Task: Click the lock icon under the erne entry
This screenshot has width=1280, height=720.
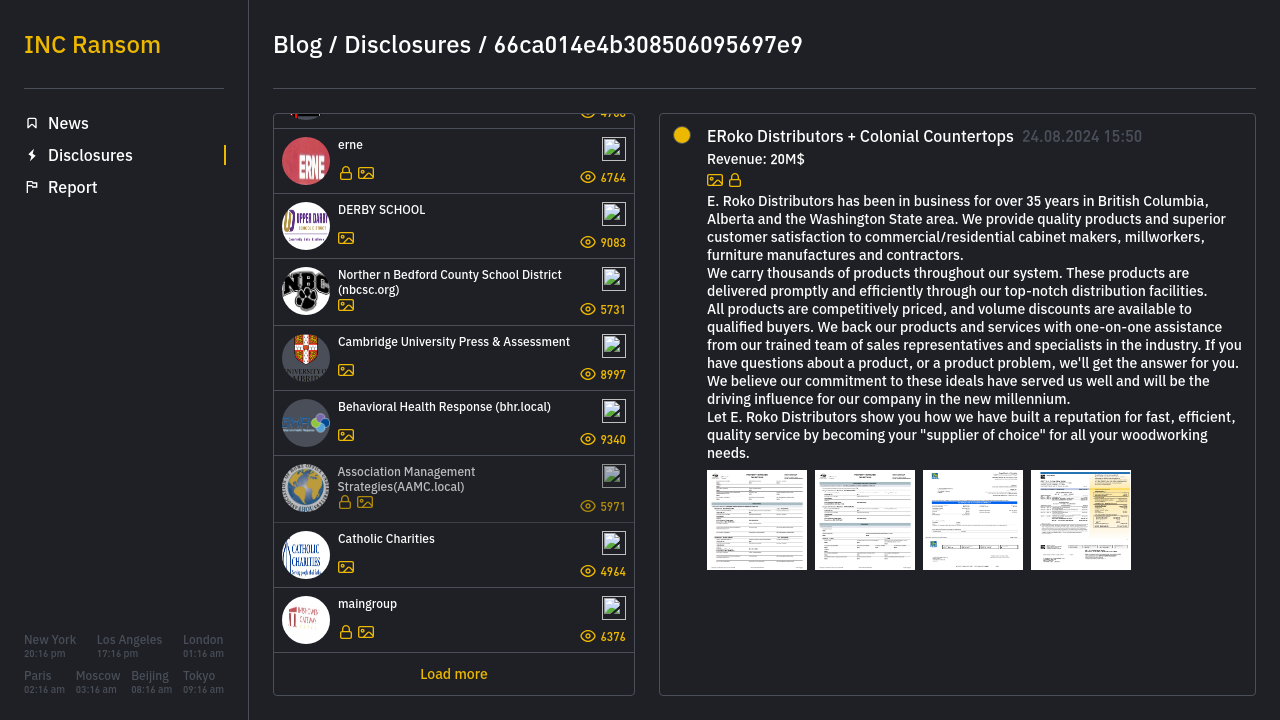Action: pyautogui.click(x=346, y=173)
